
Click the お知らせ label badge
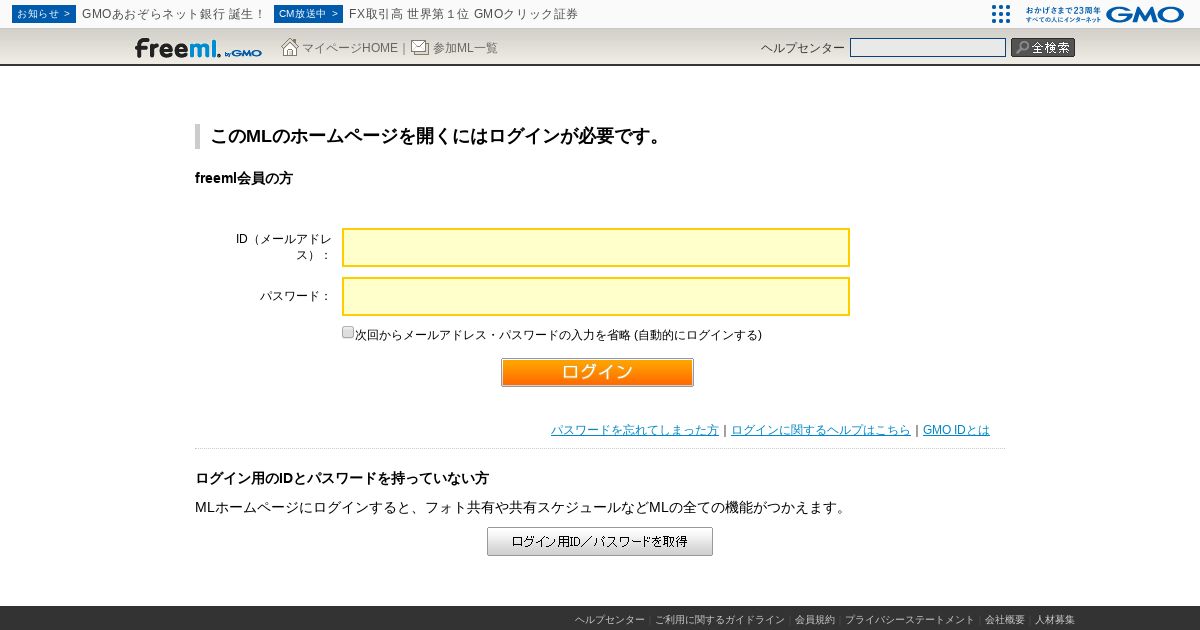[x=44, y=14]
